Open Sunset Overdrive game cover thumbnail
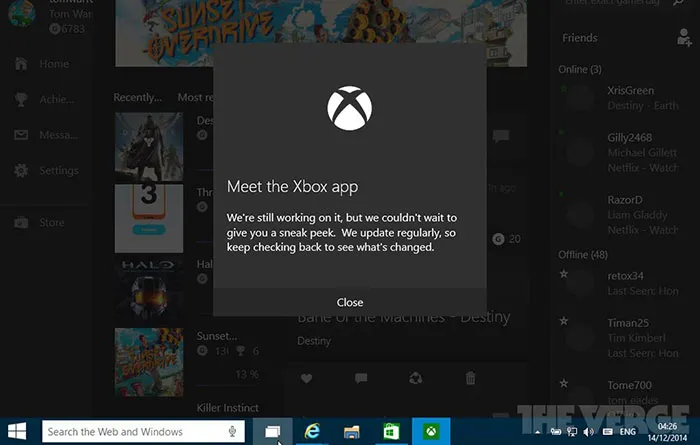 149,362
